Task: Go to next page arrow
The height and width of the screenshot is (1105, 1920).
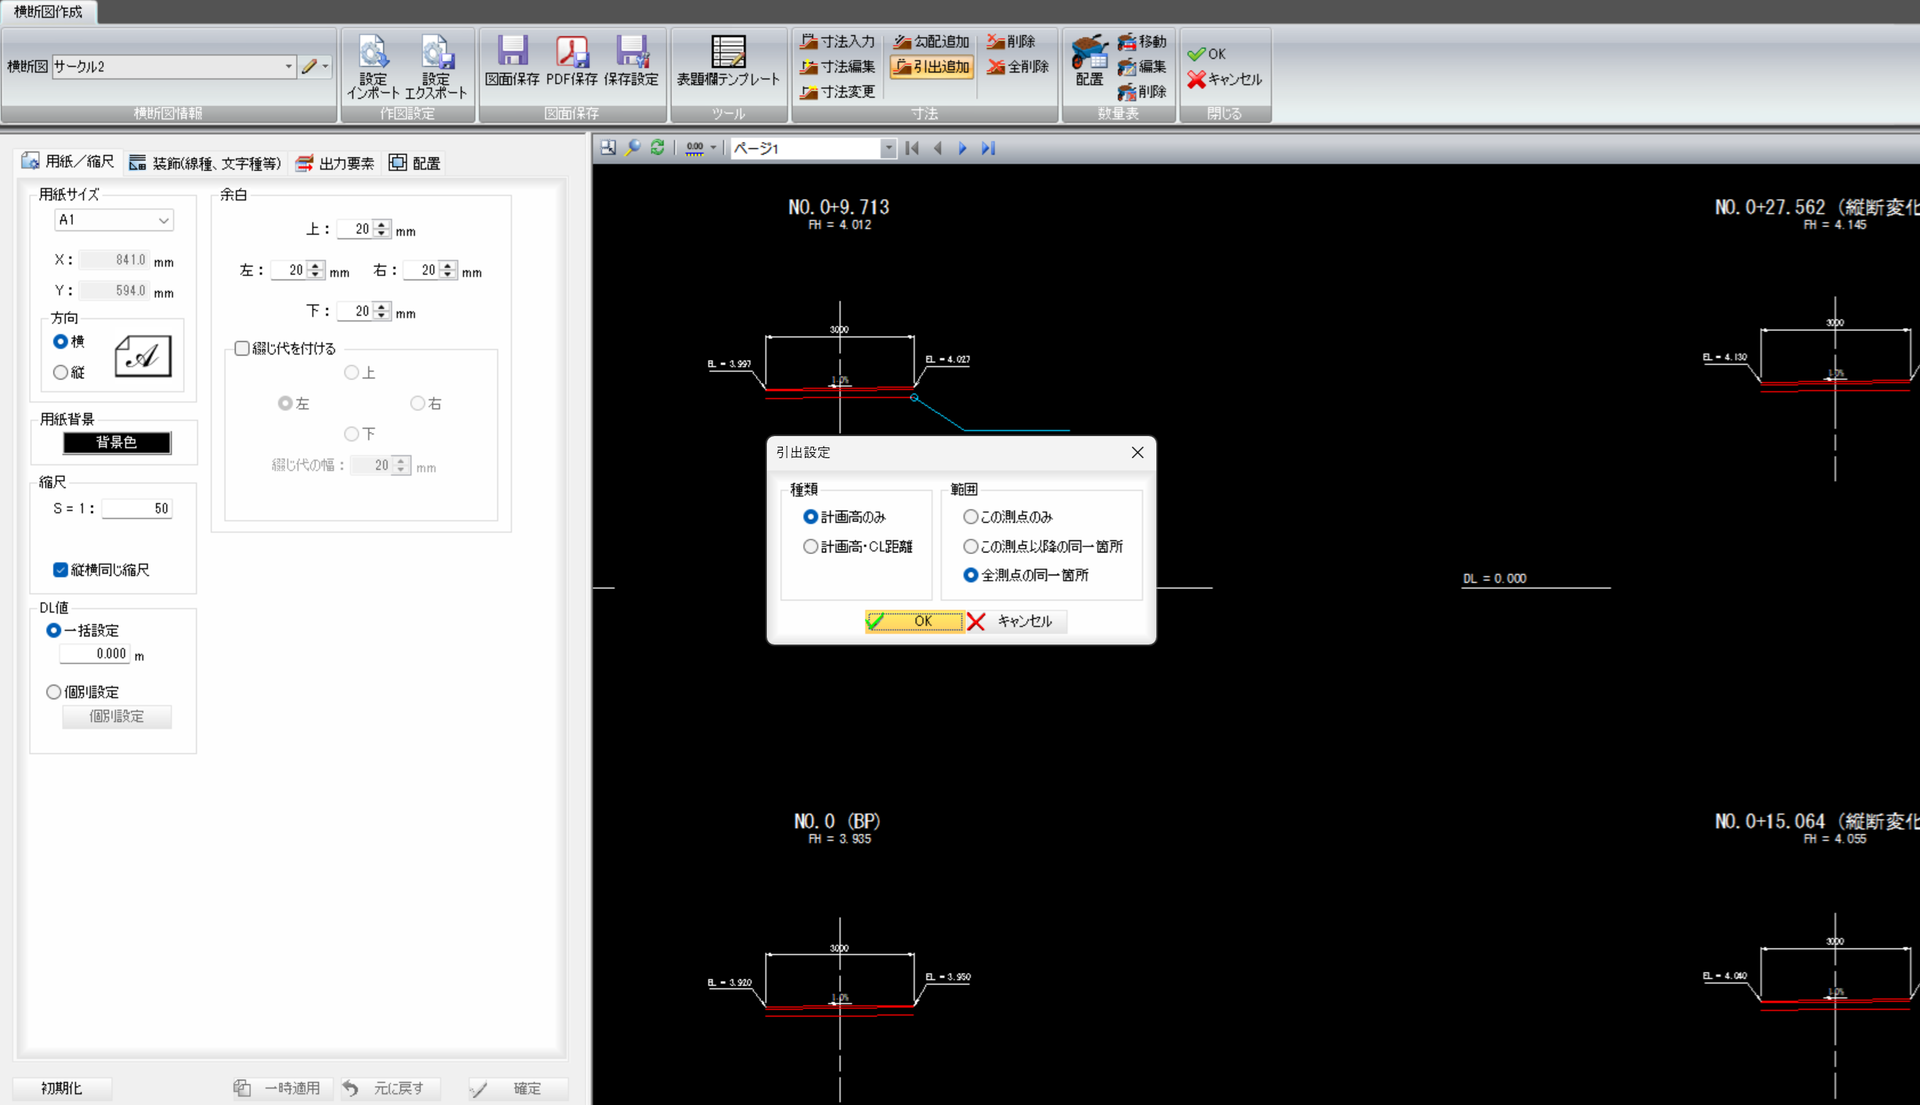Action: pos(963,148)
